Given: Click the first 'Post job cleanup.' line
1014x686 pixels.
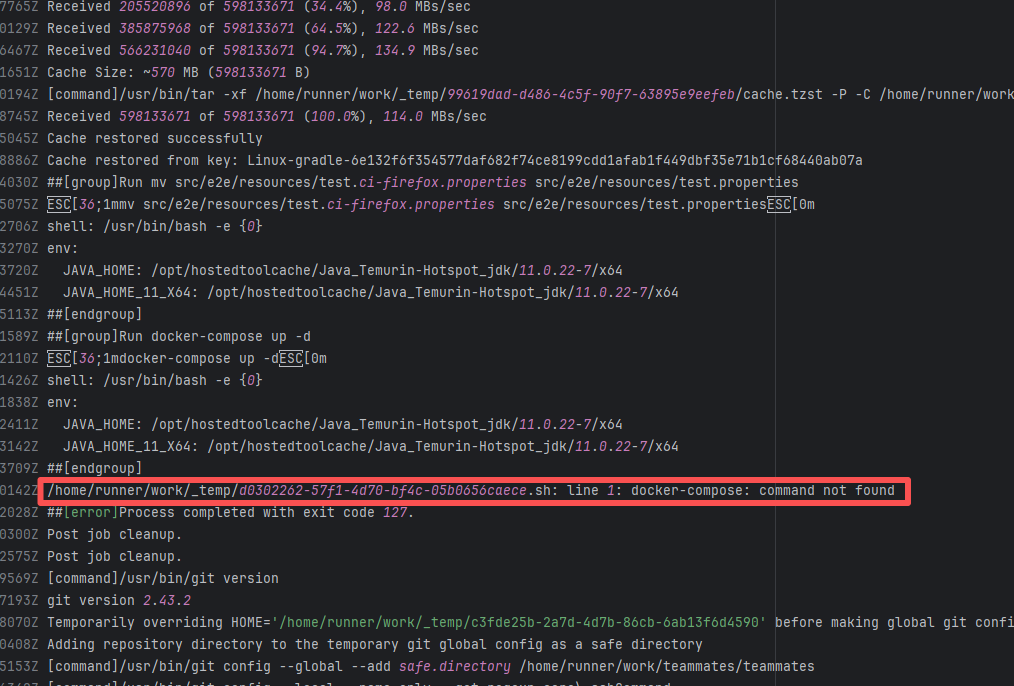Looking at the screenshot, I should 114,534.
